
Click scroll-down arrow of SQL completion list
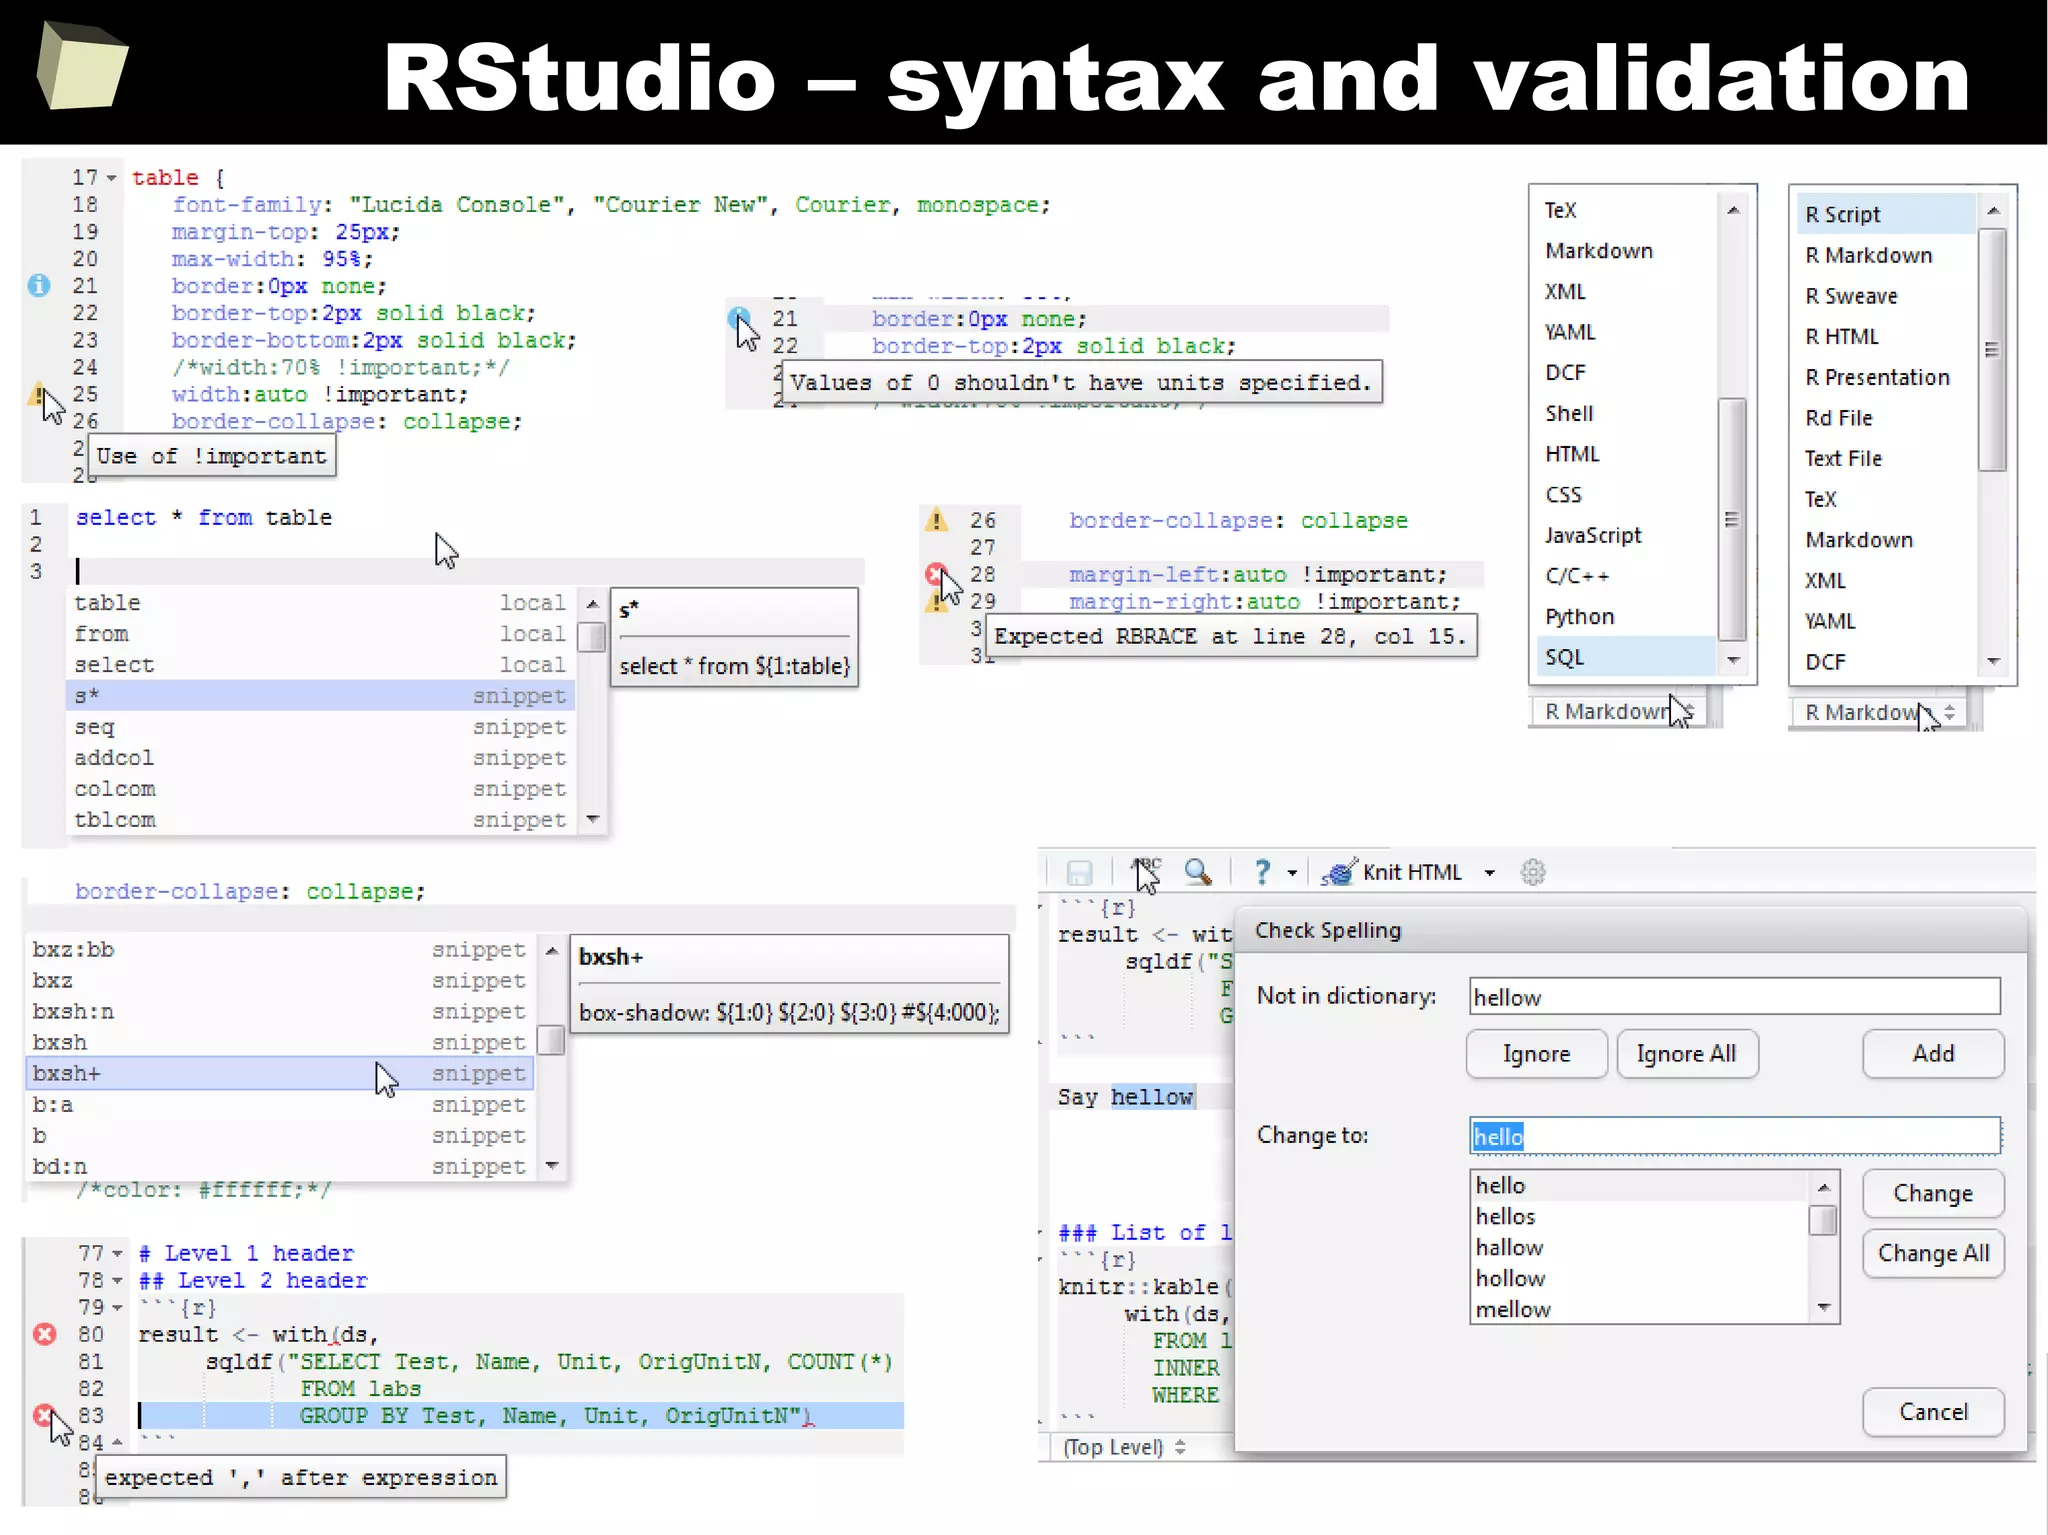click(592, 820)
